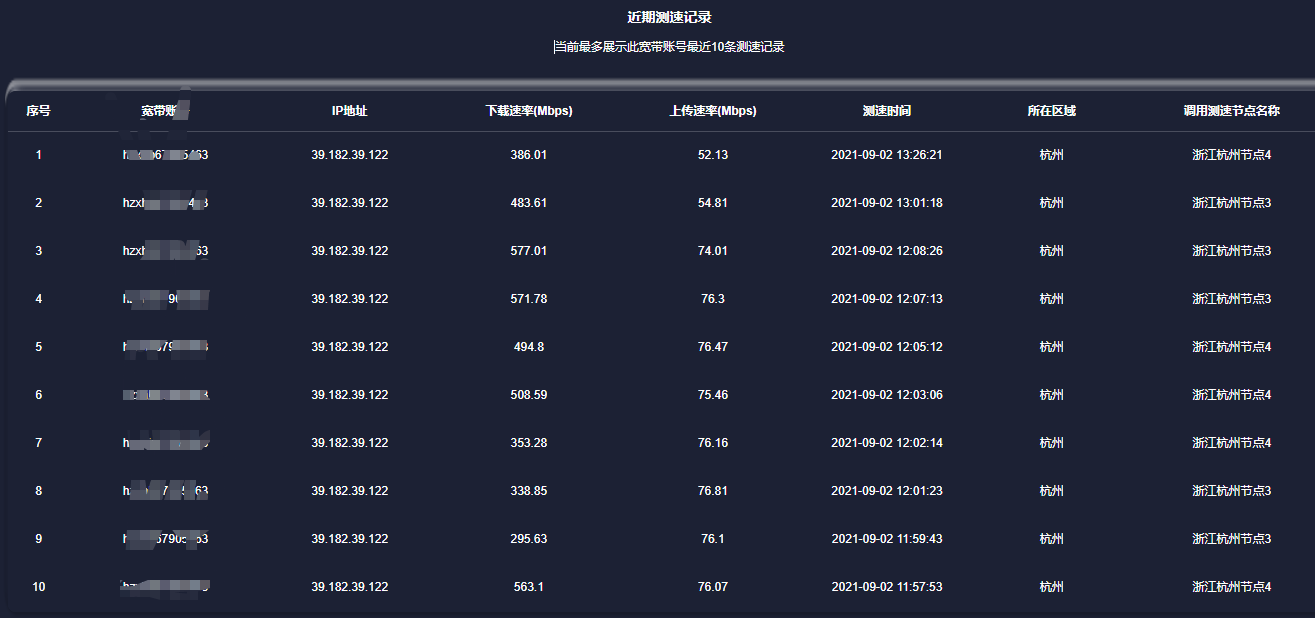Select download speed 386.01

tap(529, 155)
